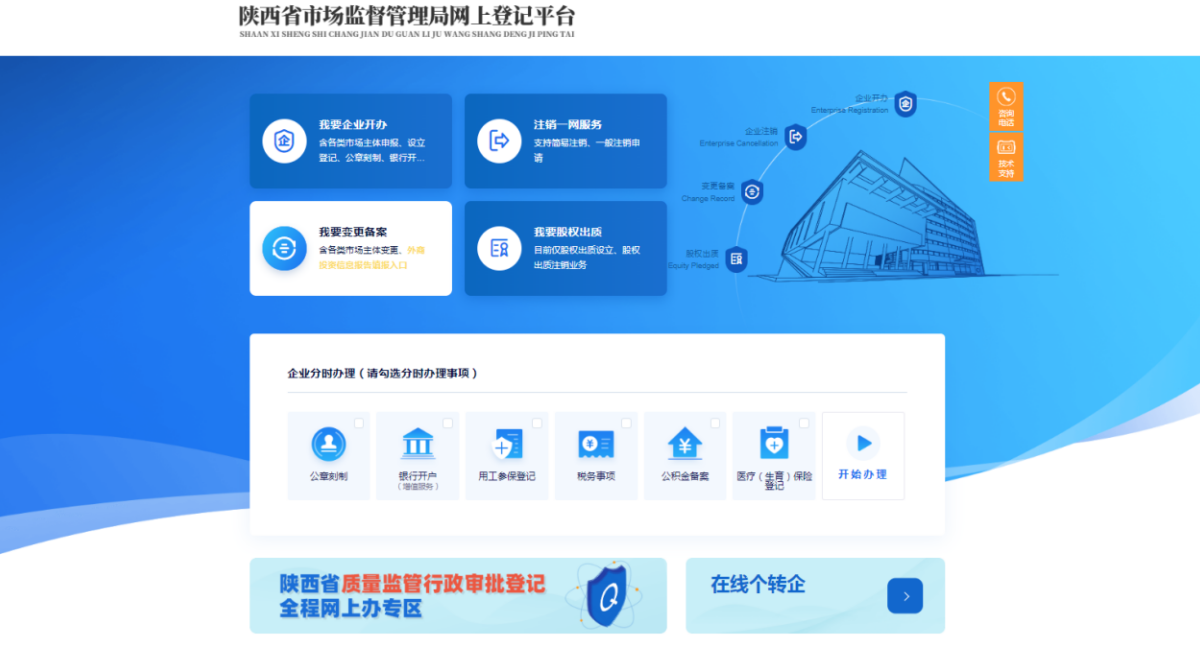
Task: Click the 税务事项 tax receipt icon
Action: pos(596,443)
